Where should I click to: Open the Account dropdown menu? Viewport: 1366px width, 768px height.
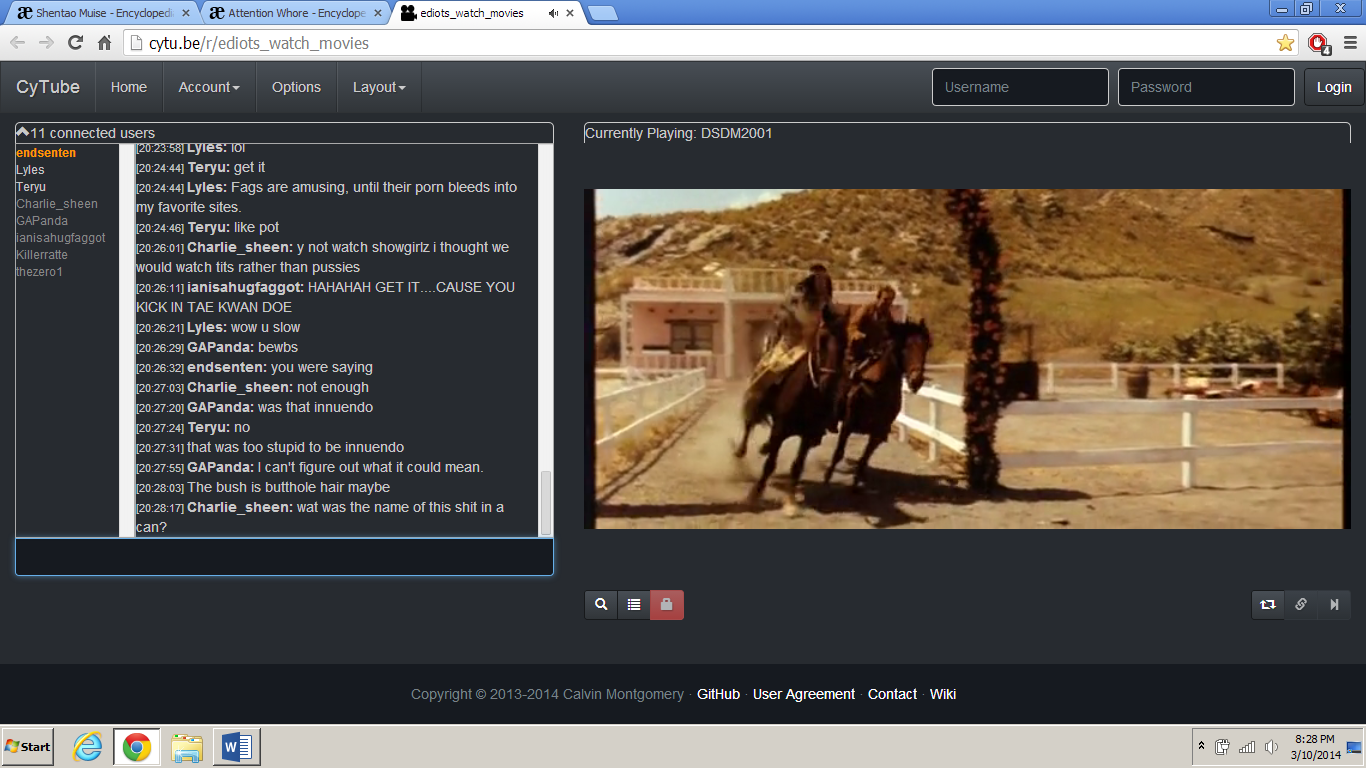[209, 87]
